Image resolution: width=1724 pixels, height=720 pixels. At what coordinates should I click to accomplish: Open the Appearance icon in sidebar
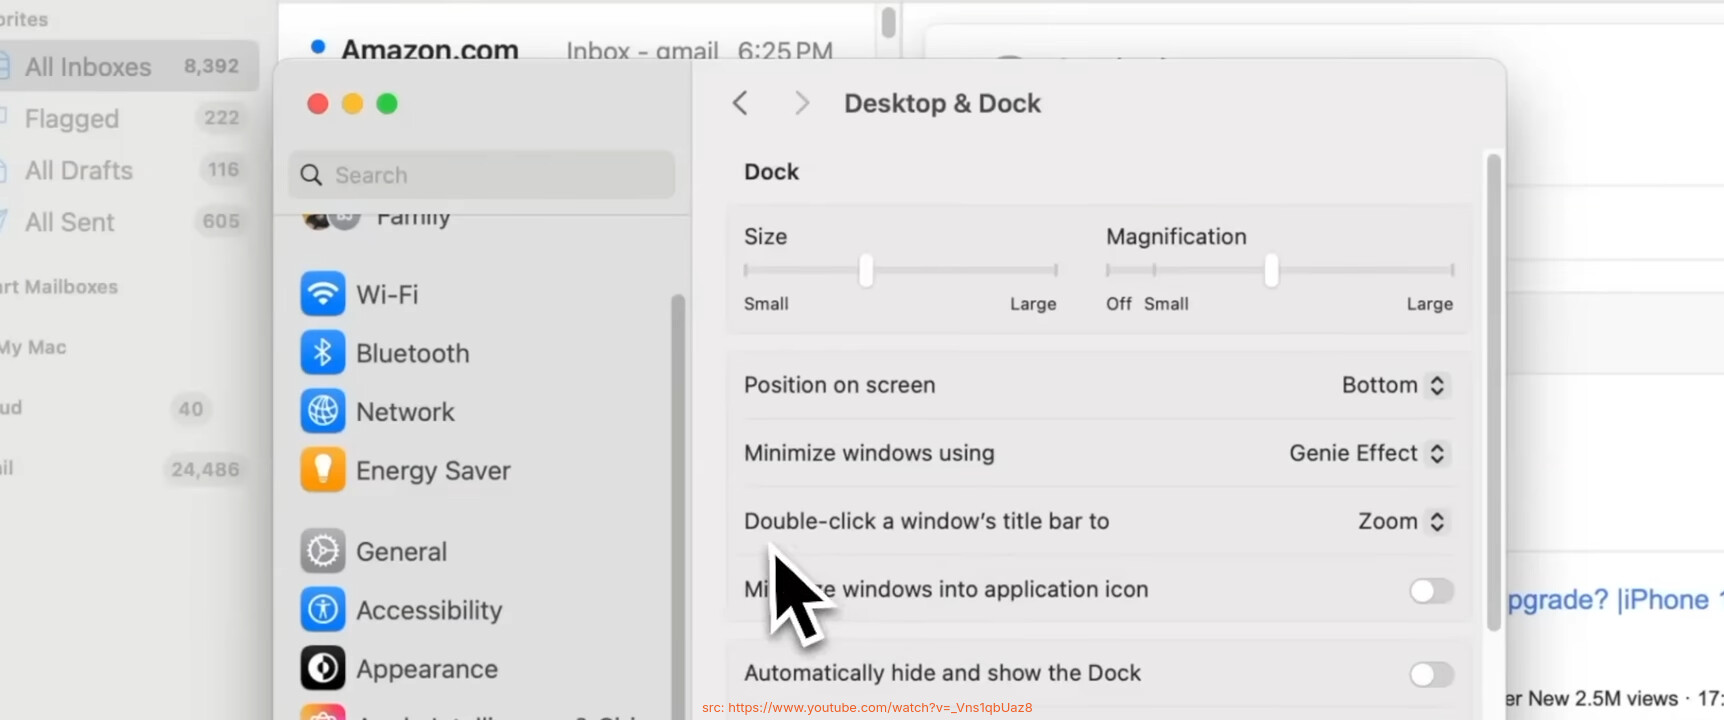click(323, 669)
